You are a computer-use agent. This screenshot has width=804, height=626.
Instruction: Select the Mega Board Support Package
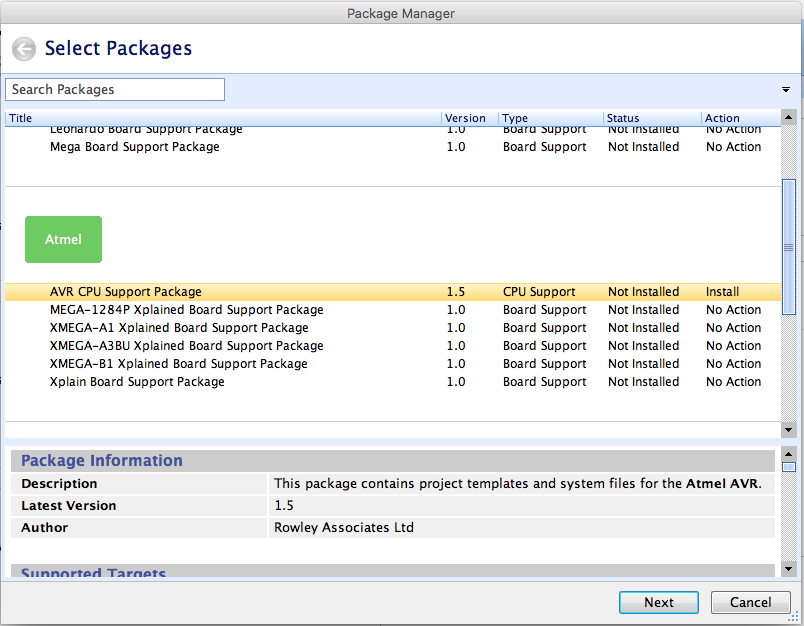coord(135,147)
